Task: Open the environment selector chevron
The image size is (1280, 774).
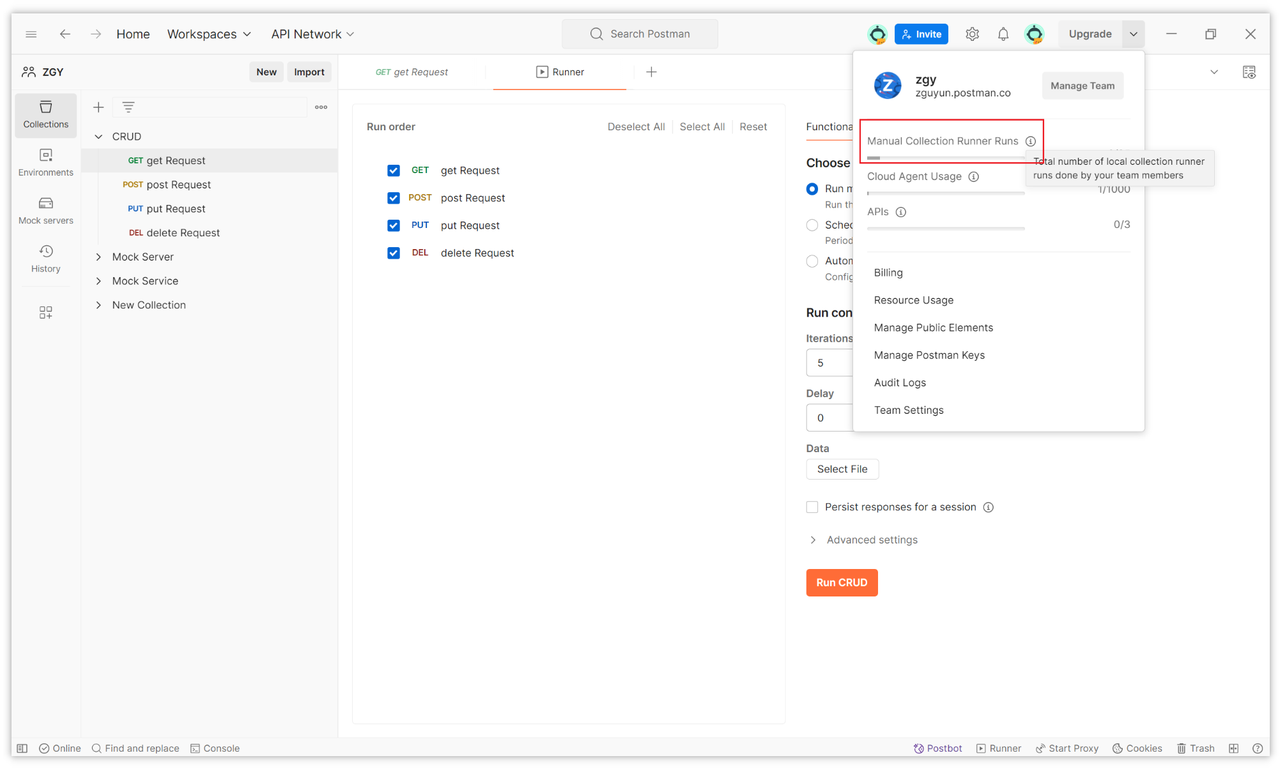Action: coord(1214,72)
